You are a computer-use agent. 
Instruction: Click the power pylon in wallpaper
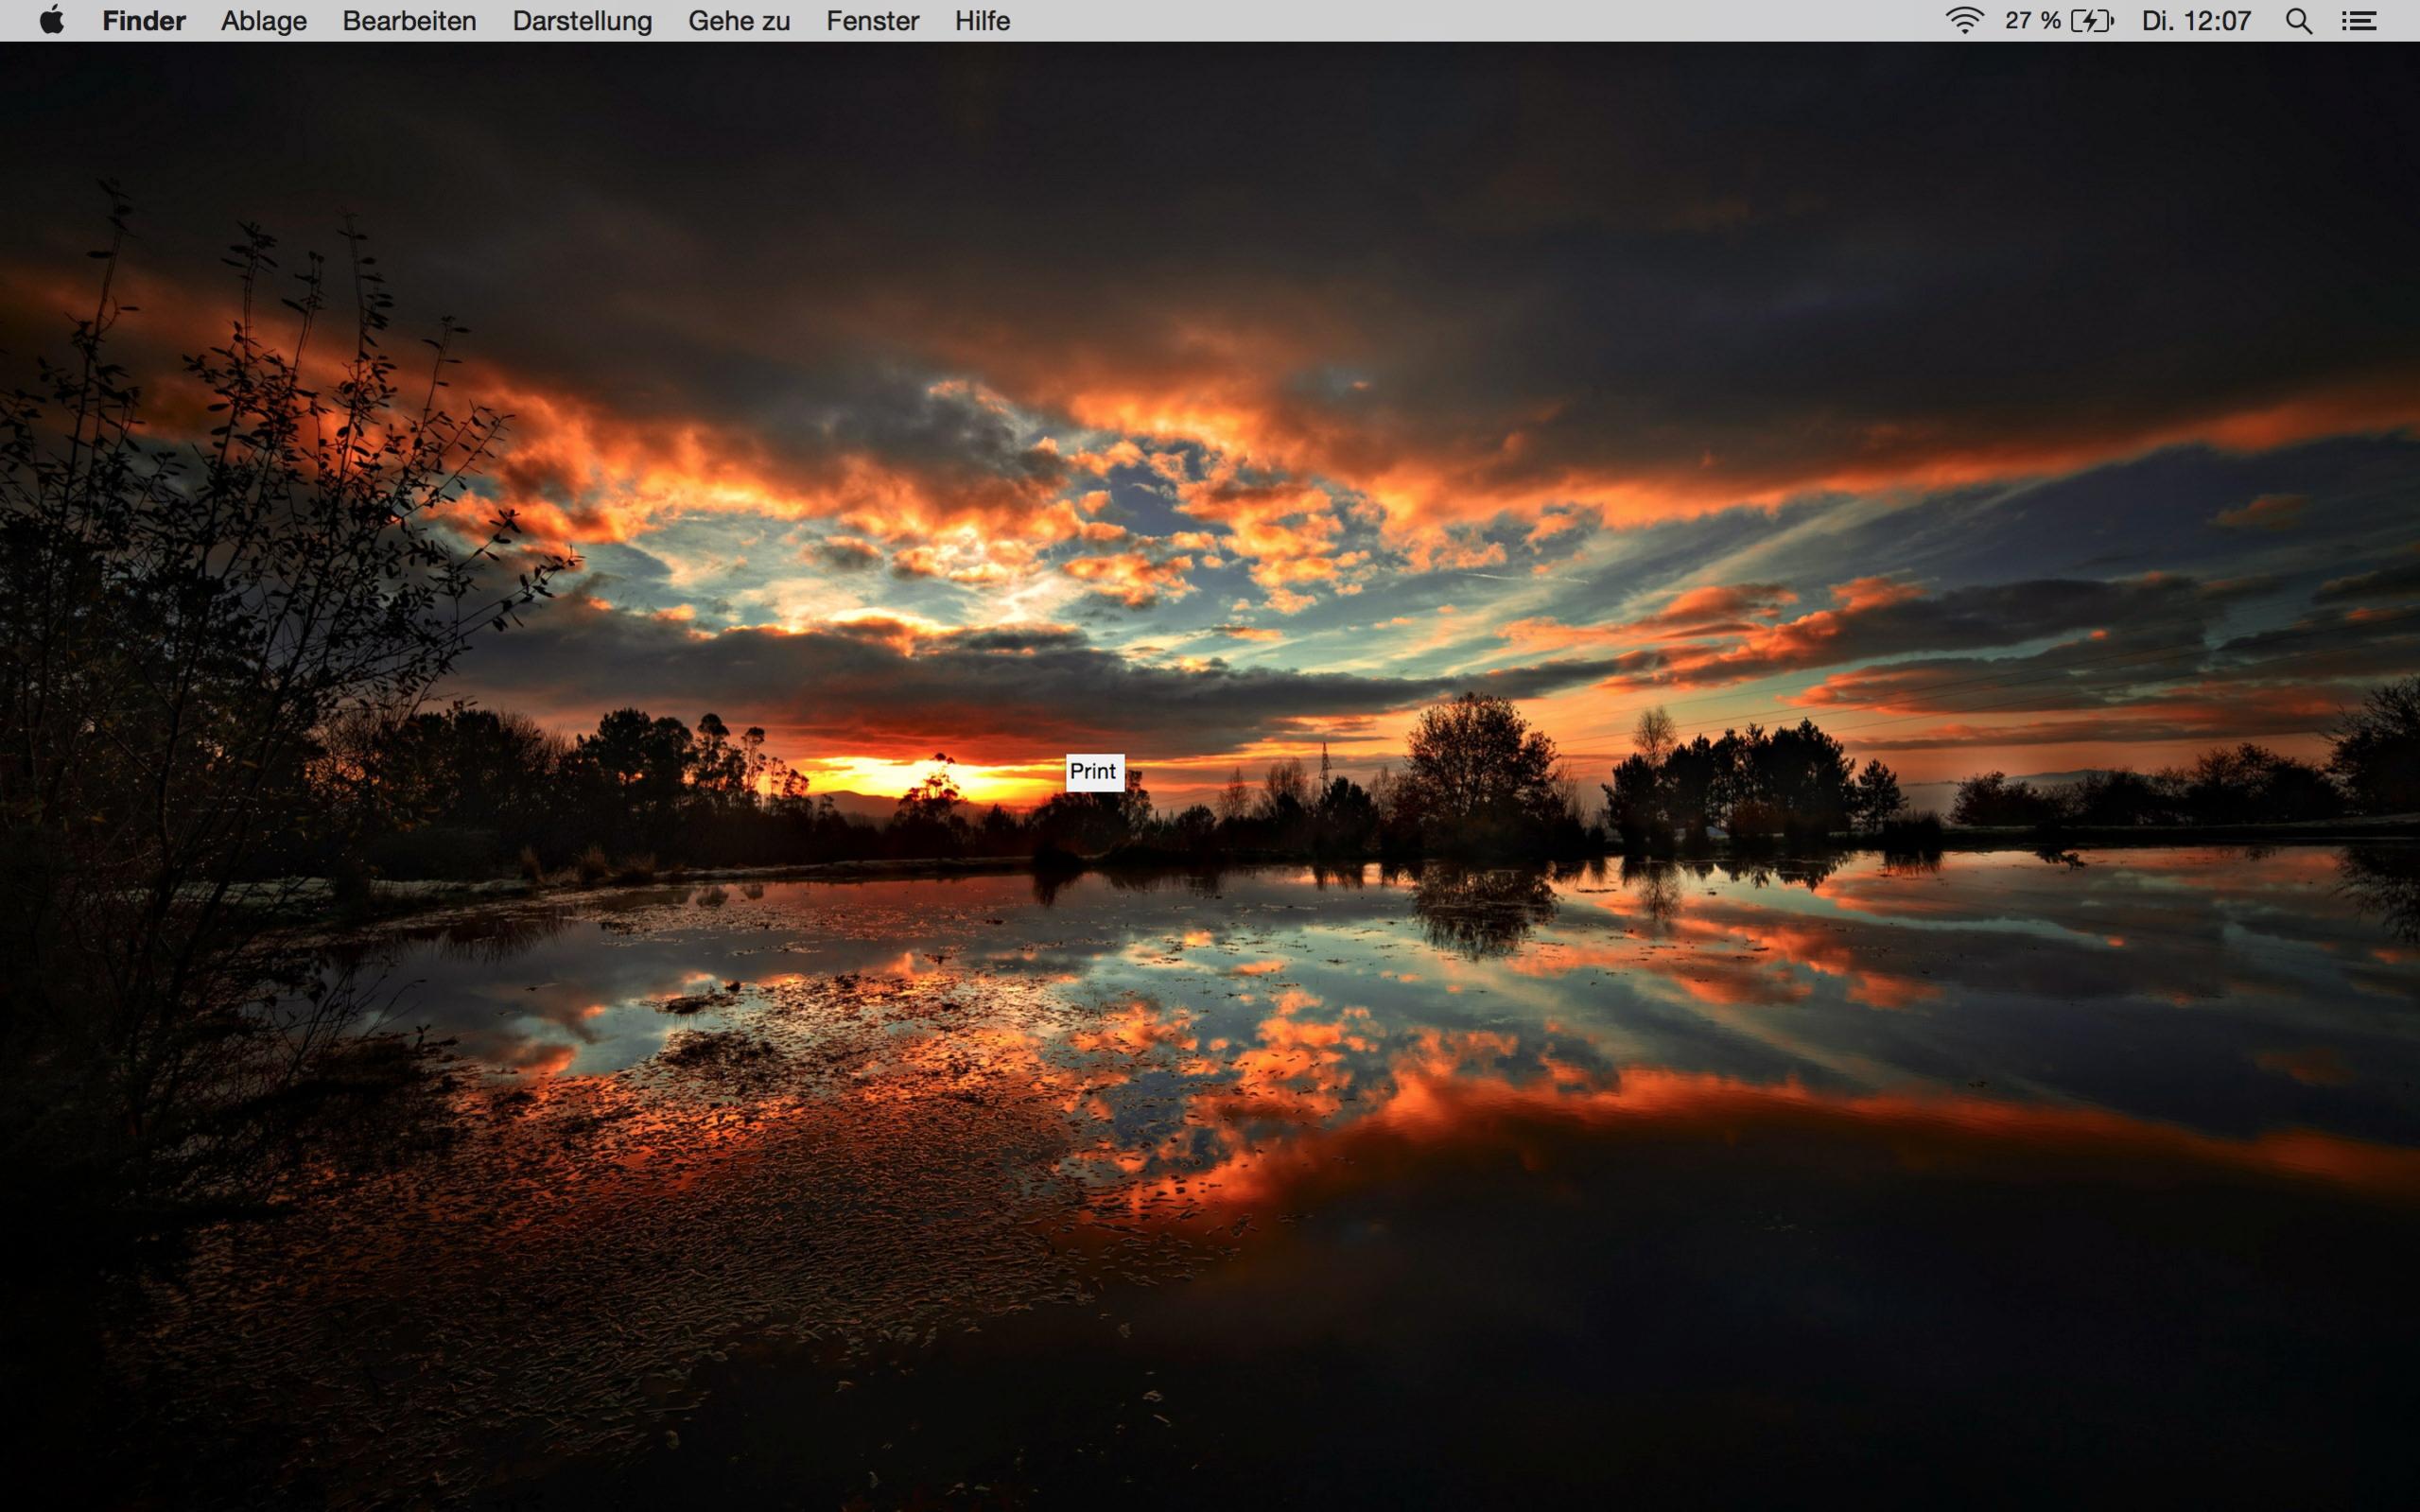pyautogui.click(x=1325, y=766)
